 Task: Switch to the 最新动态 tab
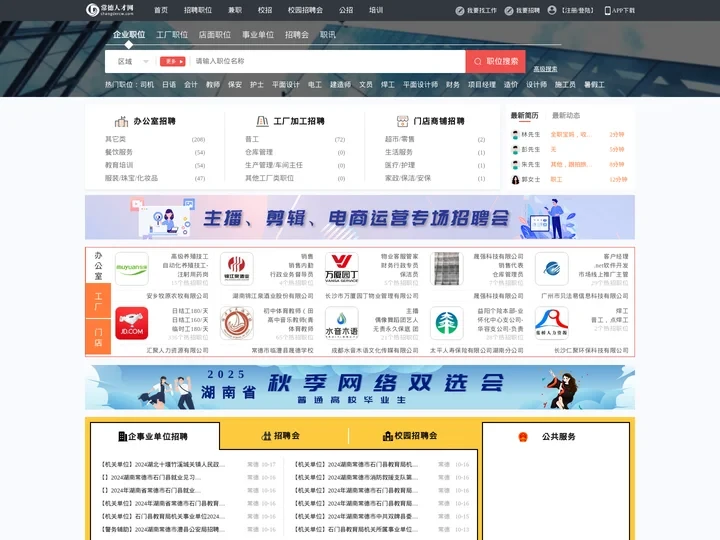(x=566, y=115)
